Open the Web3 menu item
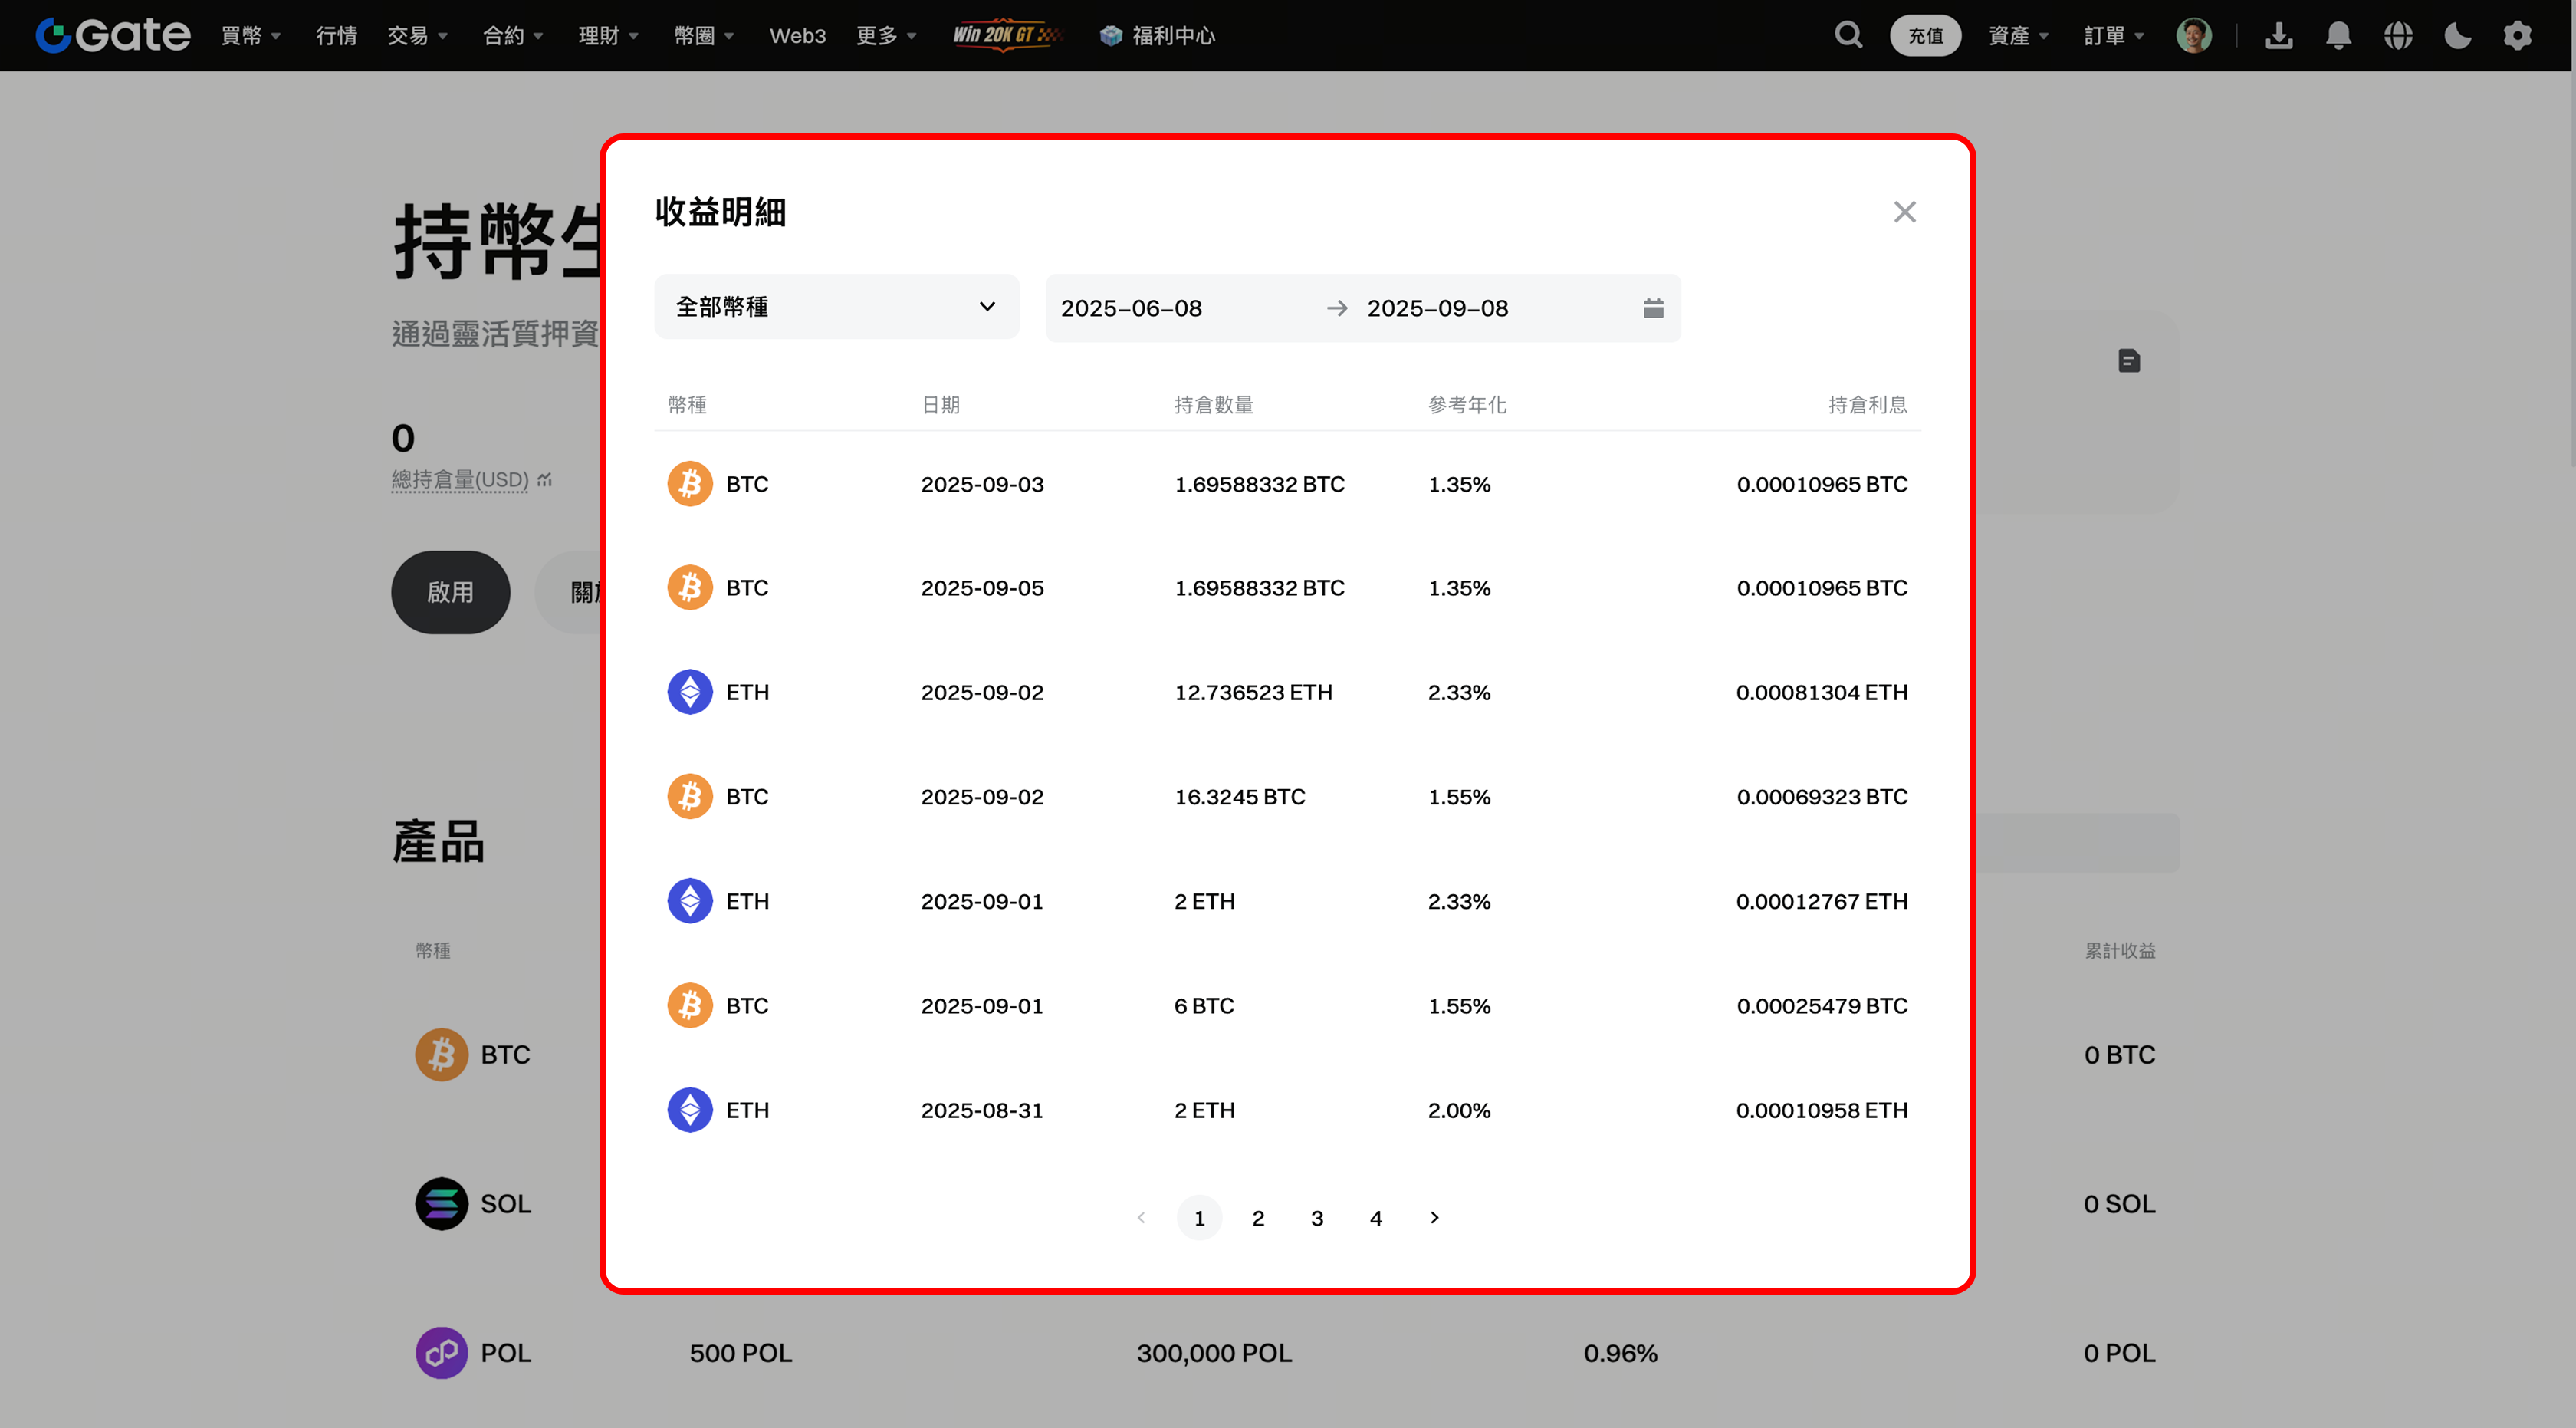2576x1428 pixels. coord(797,35)
